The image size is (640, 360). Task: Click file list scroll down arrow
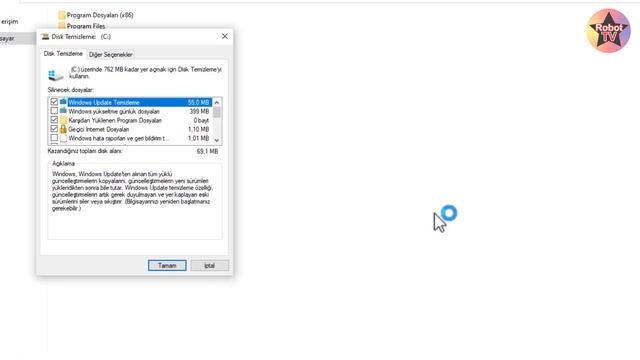217,140
